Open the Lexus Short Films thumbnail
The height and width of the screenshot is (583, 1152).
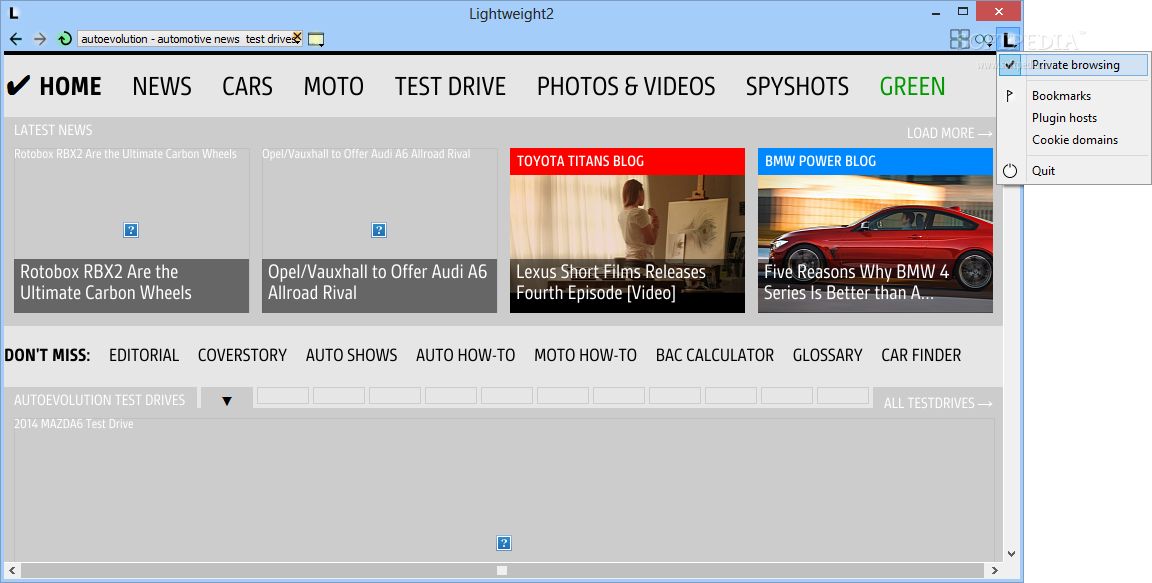pyautogui.click(x=627, y=244)
